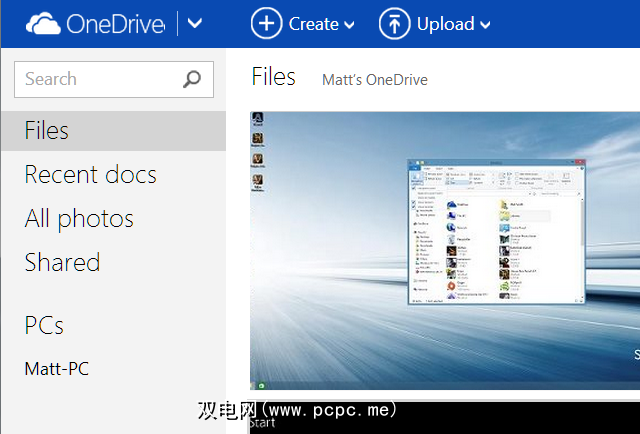Click the Create plus circle icon

266,23
